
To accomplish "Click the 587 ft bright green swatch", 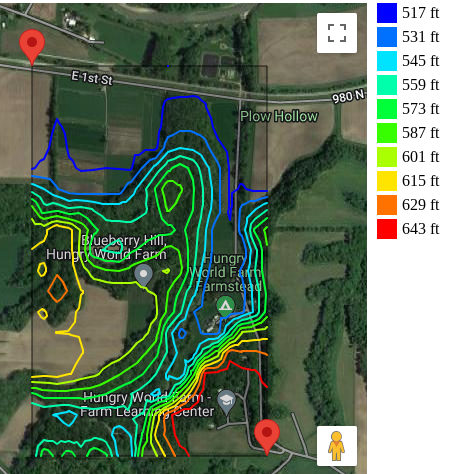I will (387, 133).
